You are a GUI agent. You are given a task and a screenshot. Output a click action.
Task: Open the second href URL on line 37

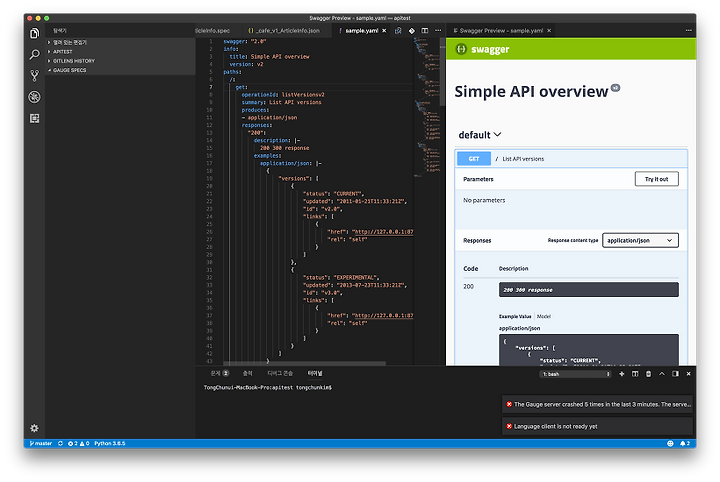384,316
